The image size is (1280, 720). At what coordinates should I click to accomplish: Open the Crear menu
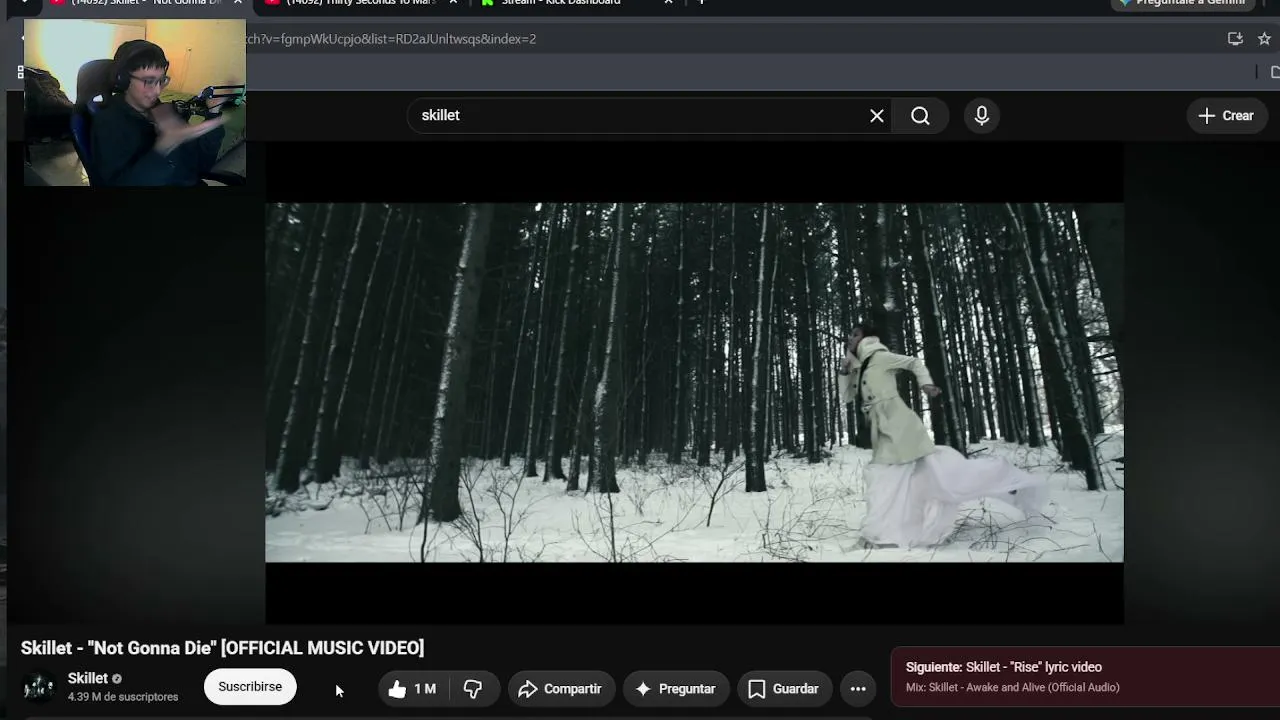click(1227, 116)
